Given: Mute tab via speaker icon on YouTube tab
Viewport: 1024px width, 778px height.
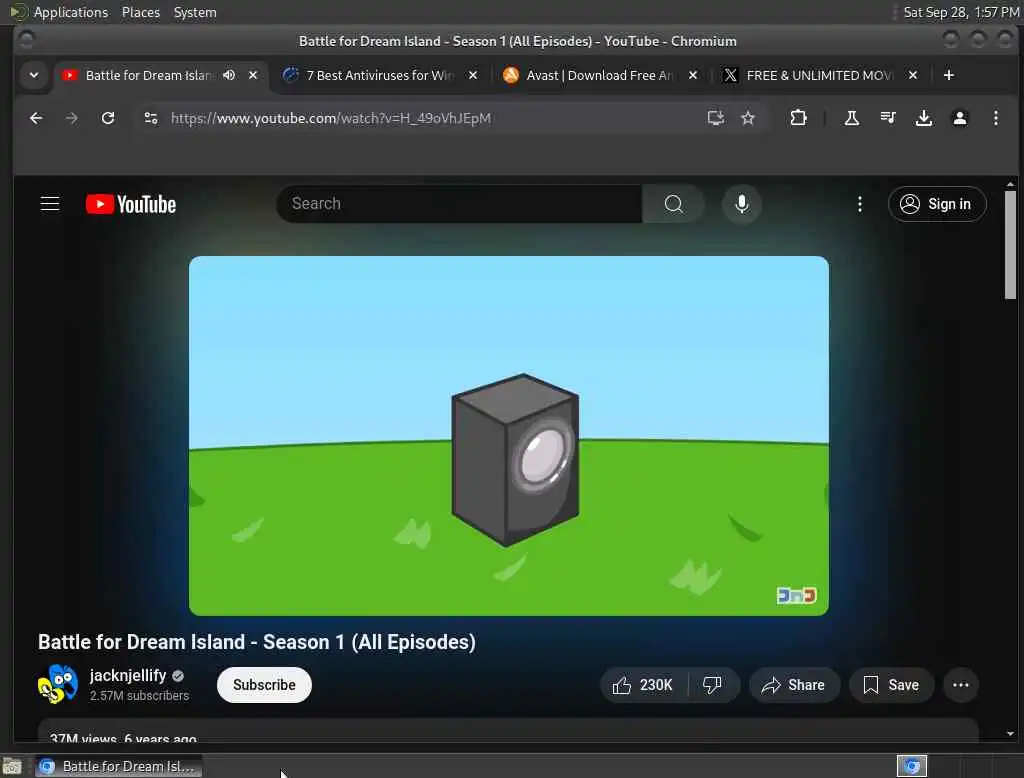Looking at the screenshot, I should [229, 75].
